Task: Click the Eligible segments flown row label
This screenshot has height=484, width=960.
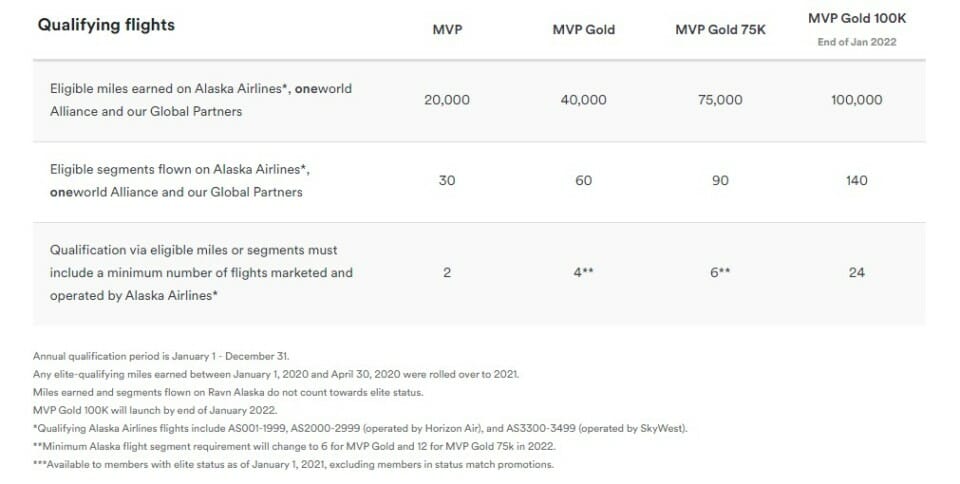Action: coord(179,181)
